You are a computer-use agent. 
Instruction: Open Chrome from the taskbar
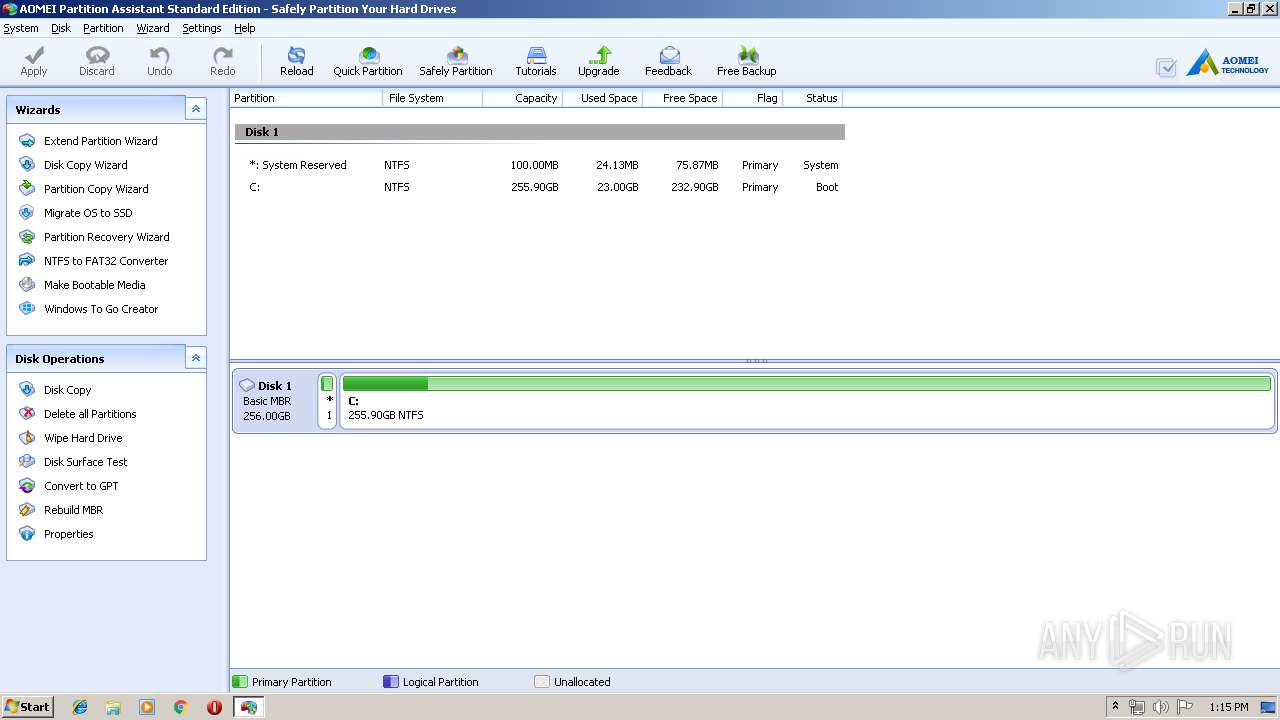(x=181, y=707)
